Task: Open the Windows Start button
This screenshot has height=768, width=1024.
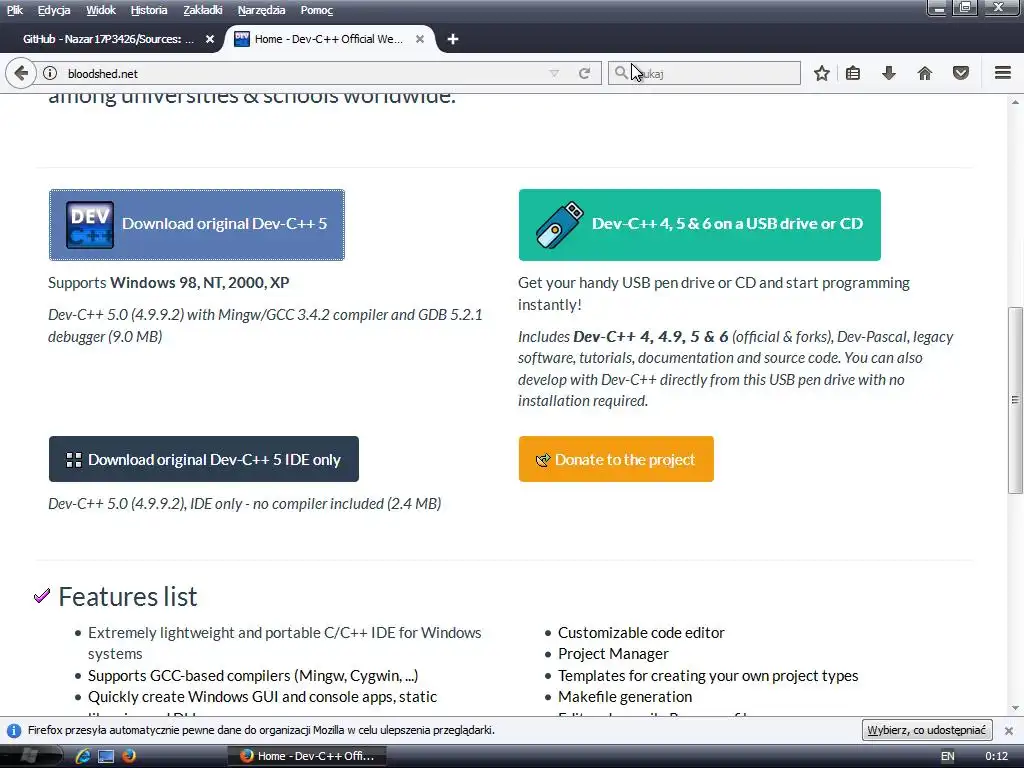Action: click(29, 756)
